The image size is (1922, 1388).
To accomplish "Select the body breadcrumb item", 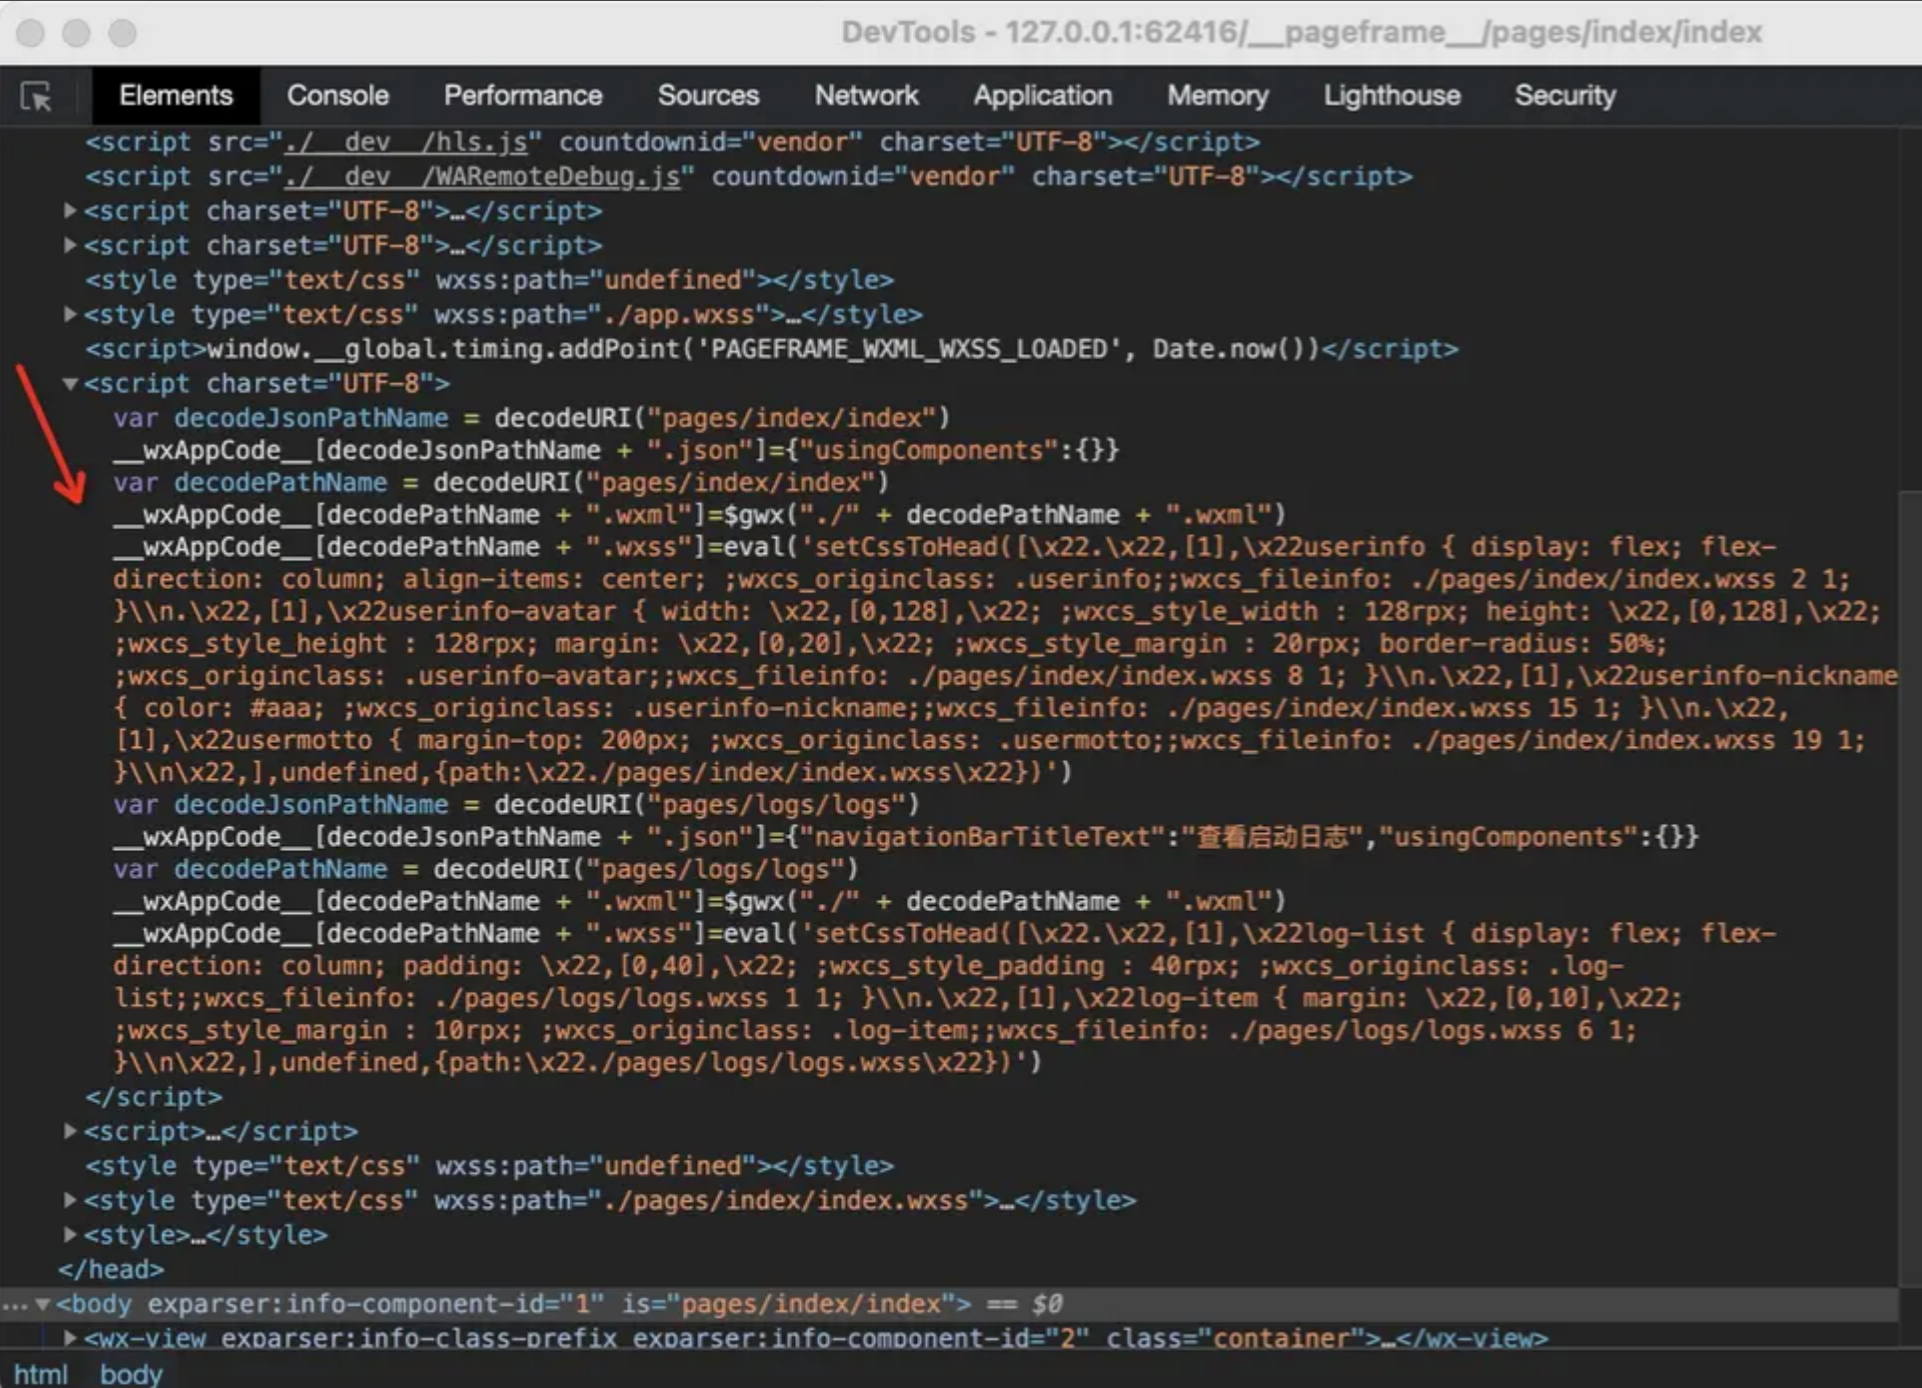I will pyautogui.click(x=131, y=1374).
